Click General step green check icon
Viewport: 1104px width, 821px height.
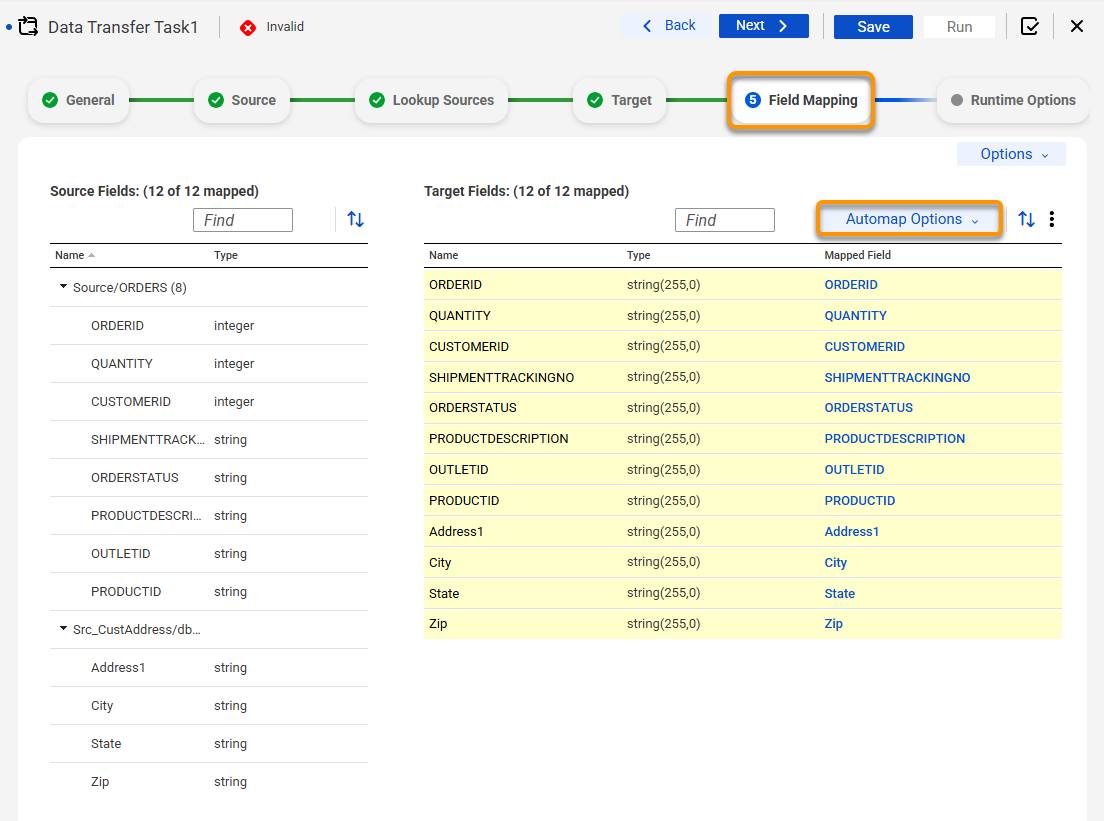click(x=50, y=100)
